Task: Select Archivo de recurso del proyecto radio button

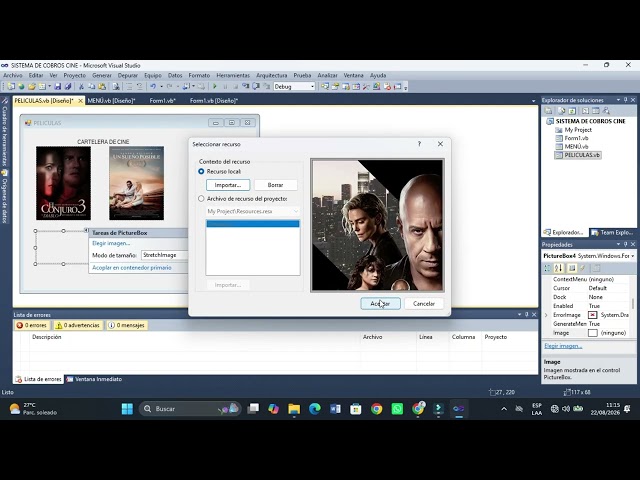Action: pyautogui.click(x=201, y=199)
